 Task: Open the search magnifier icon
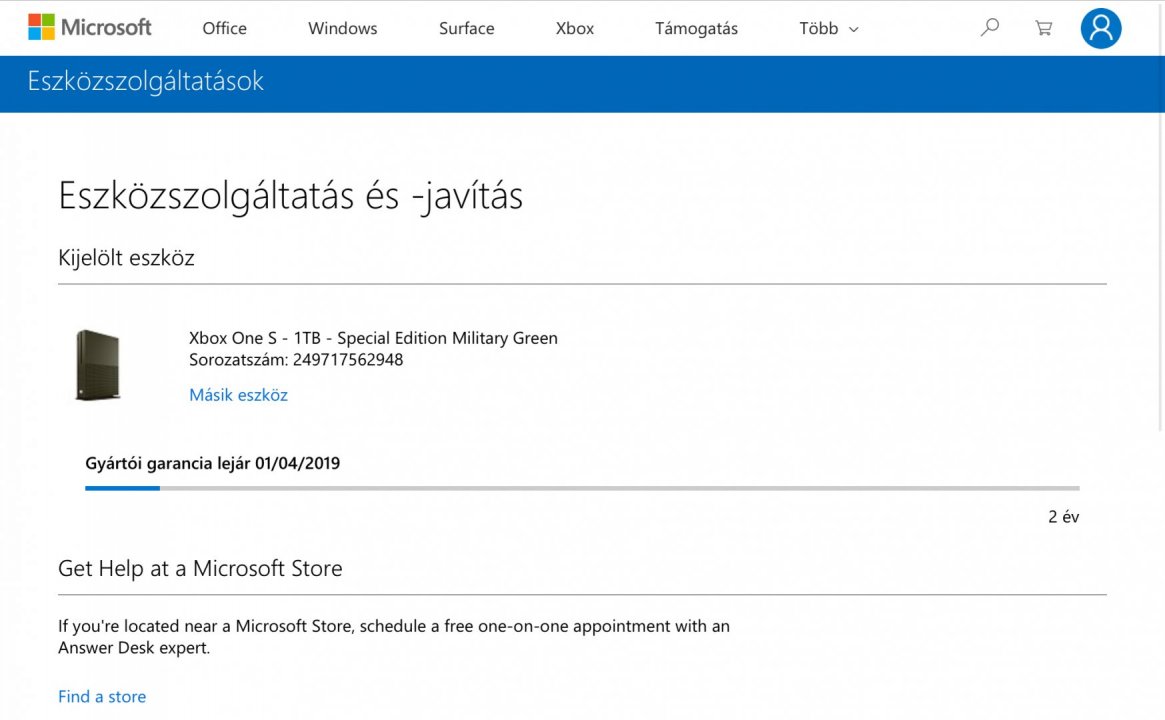[x=990, y=28]
